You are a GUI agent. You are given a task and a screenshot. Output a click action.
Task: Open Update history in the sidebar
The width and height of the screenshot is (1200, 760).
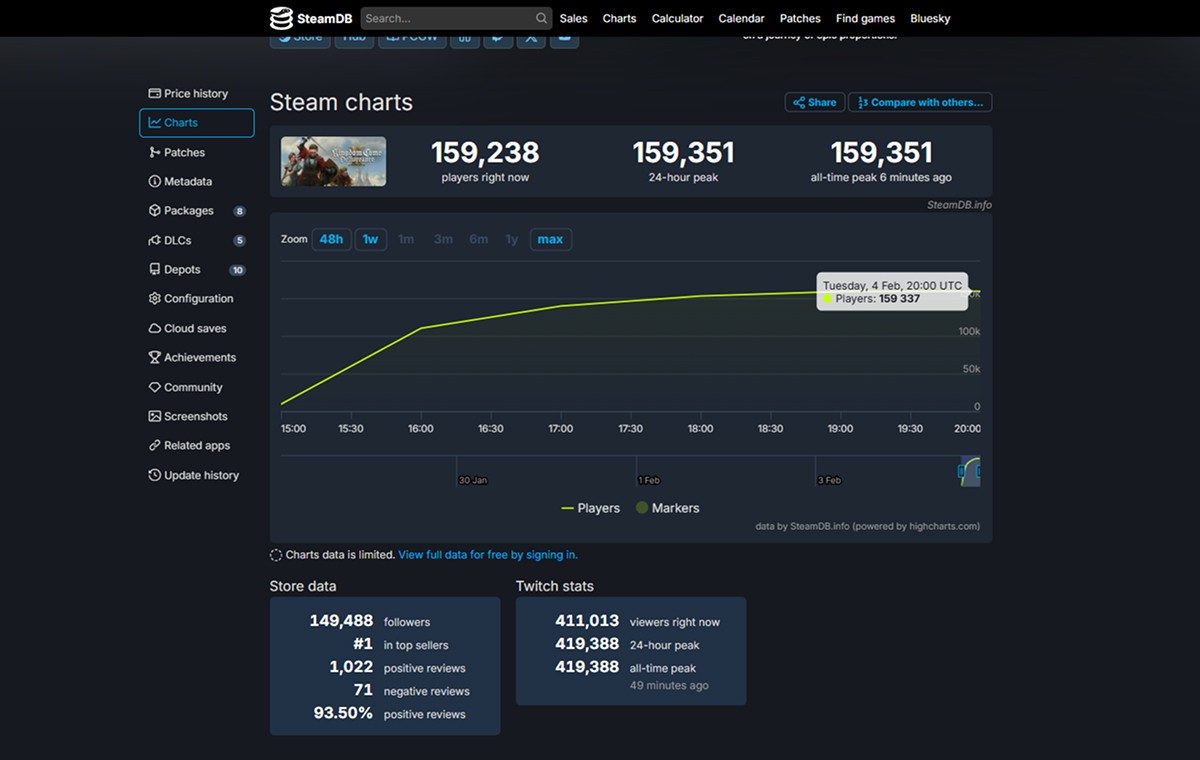196,475
